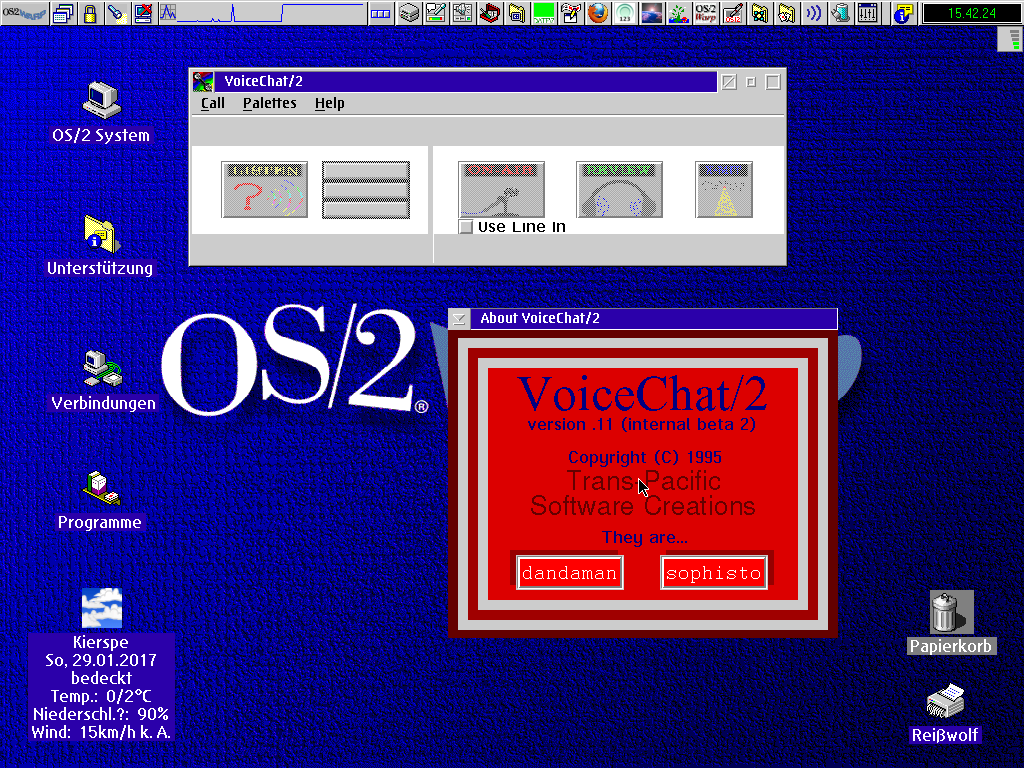Click the blue sound waves icon
Viewport: 1024px width, 768px height.
pos(813,13)
